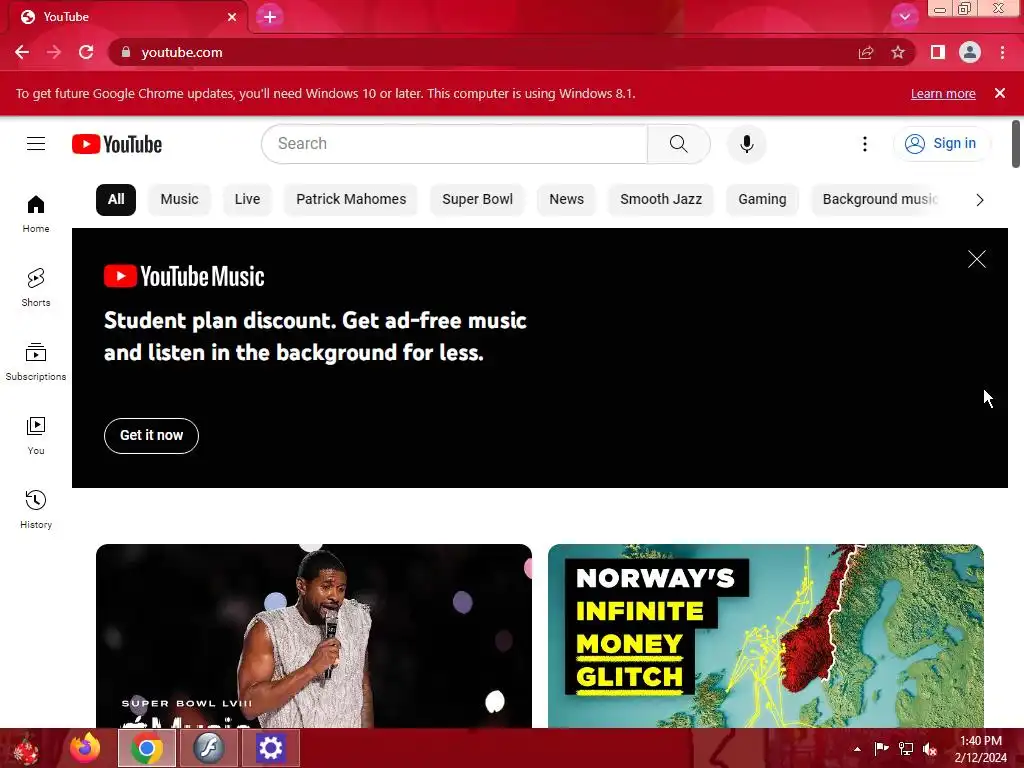Open YouTube settings three-dot menu
Image resolution: width=1024 pixels, height=768 pixels.
(865, 144)
